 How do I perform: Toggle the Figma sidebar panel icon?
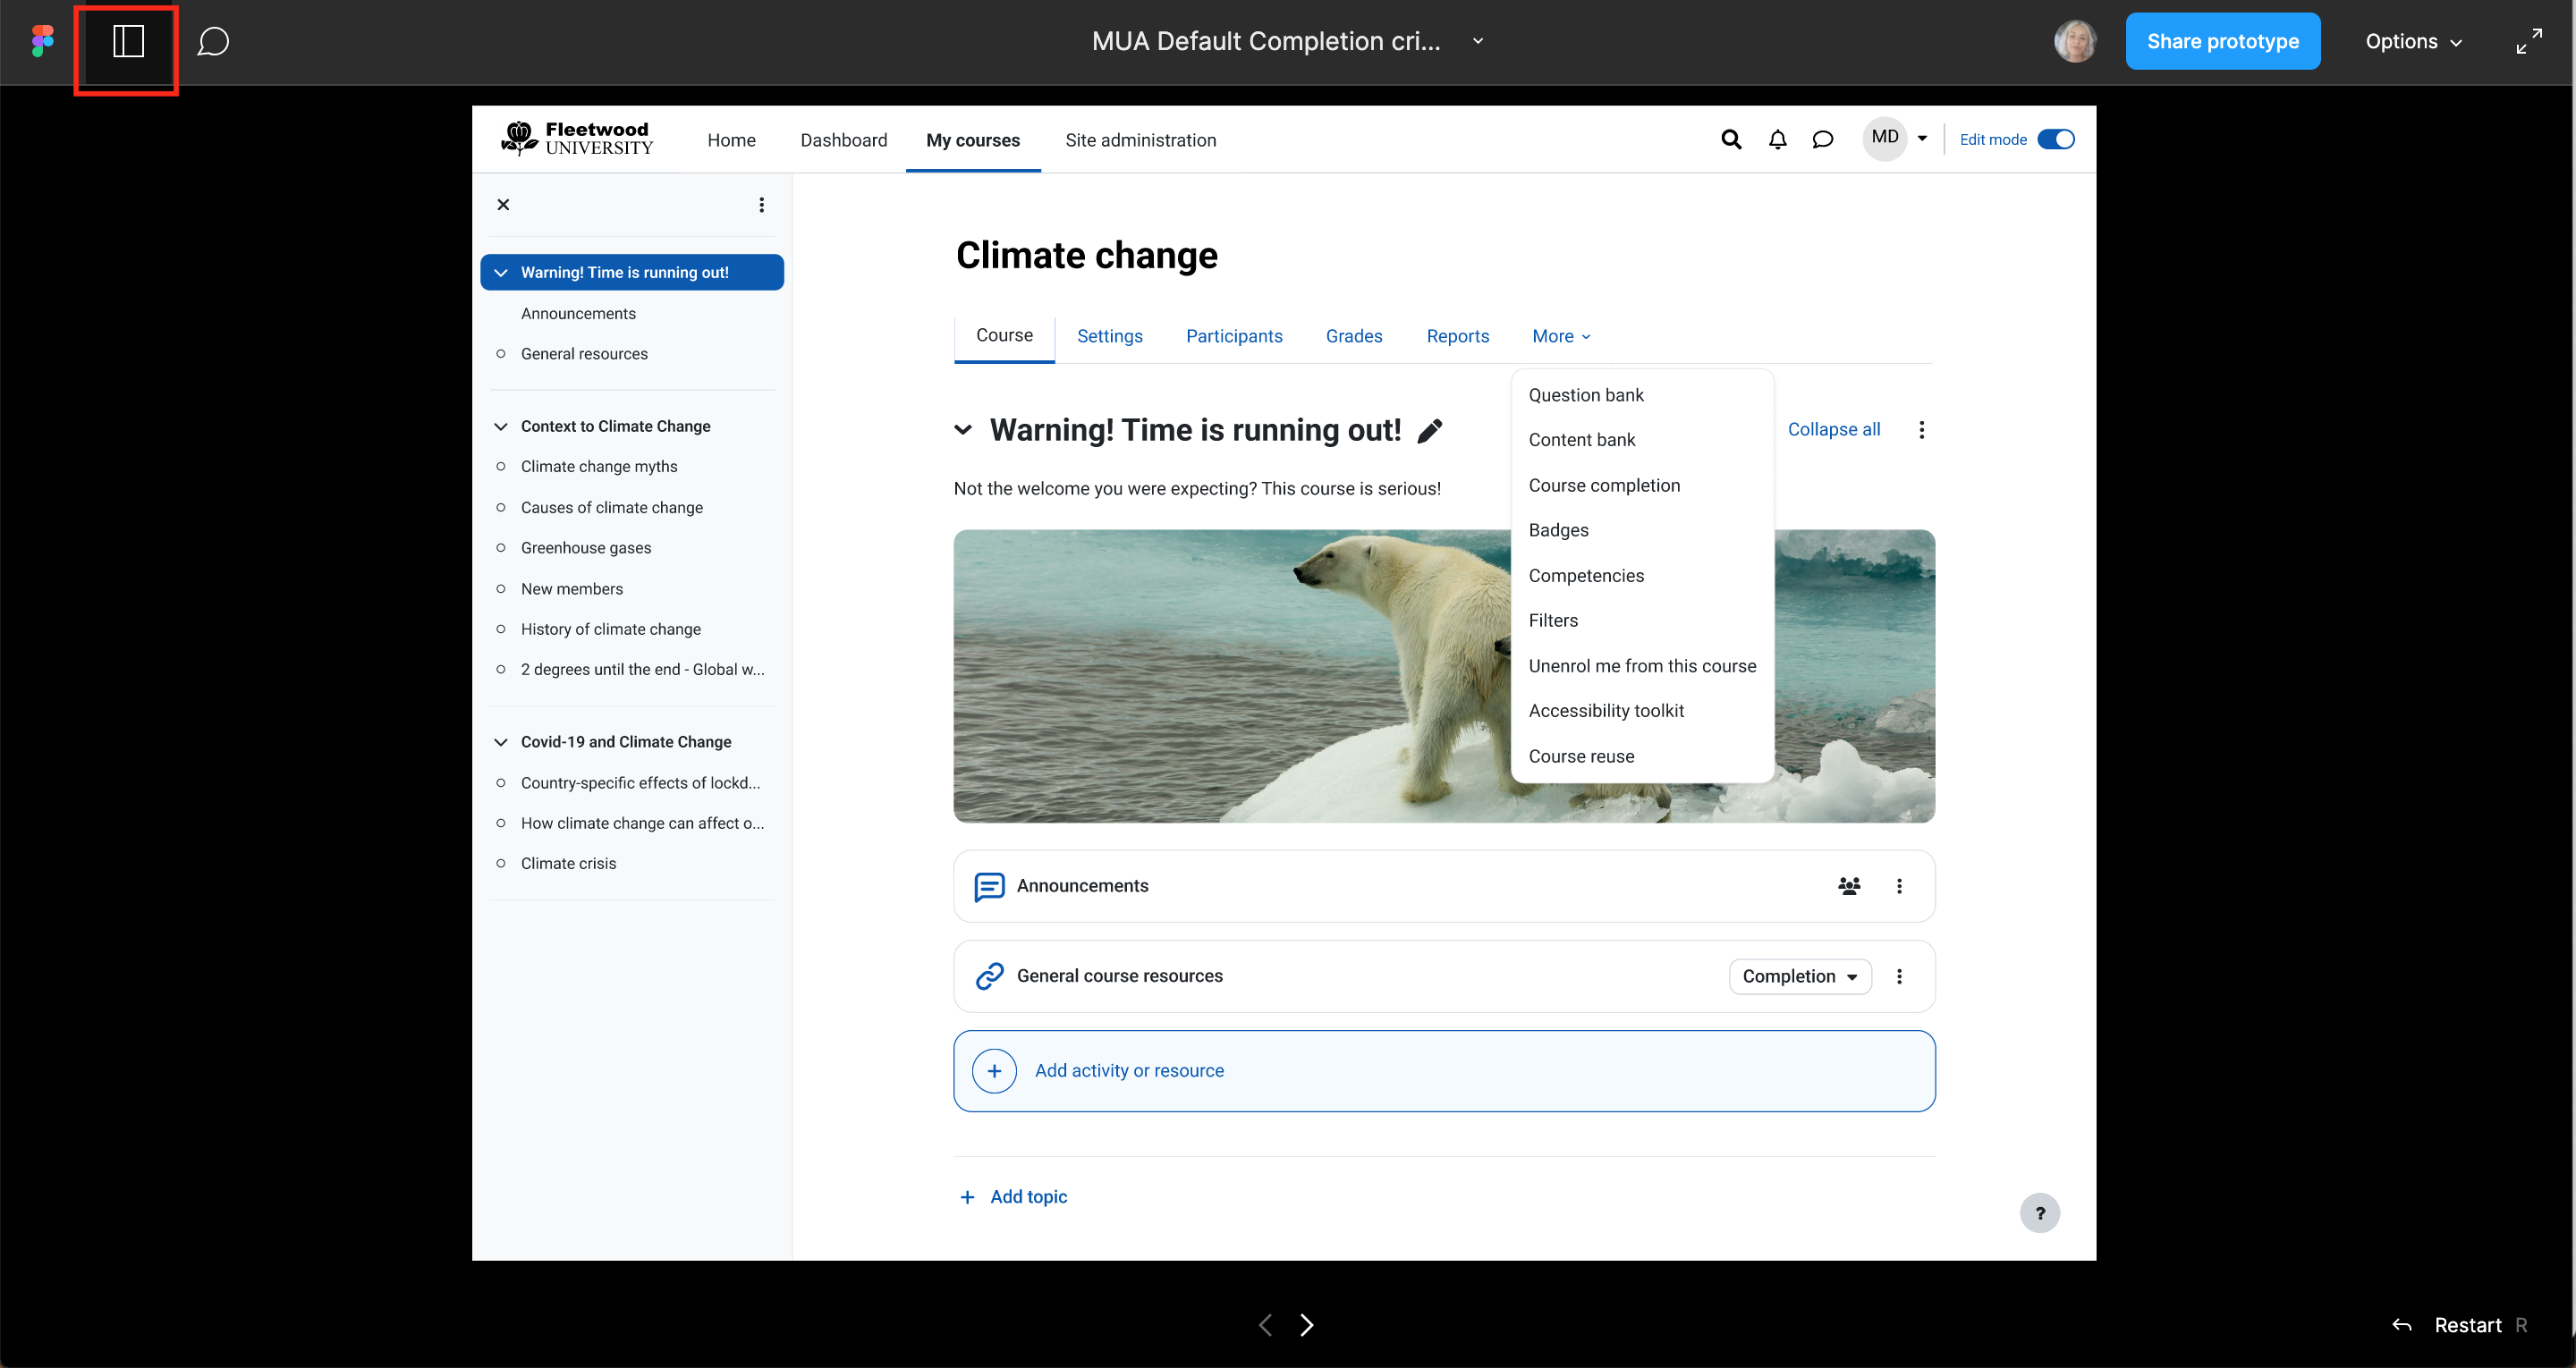tap(128, 41)
